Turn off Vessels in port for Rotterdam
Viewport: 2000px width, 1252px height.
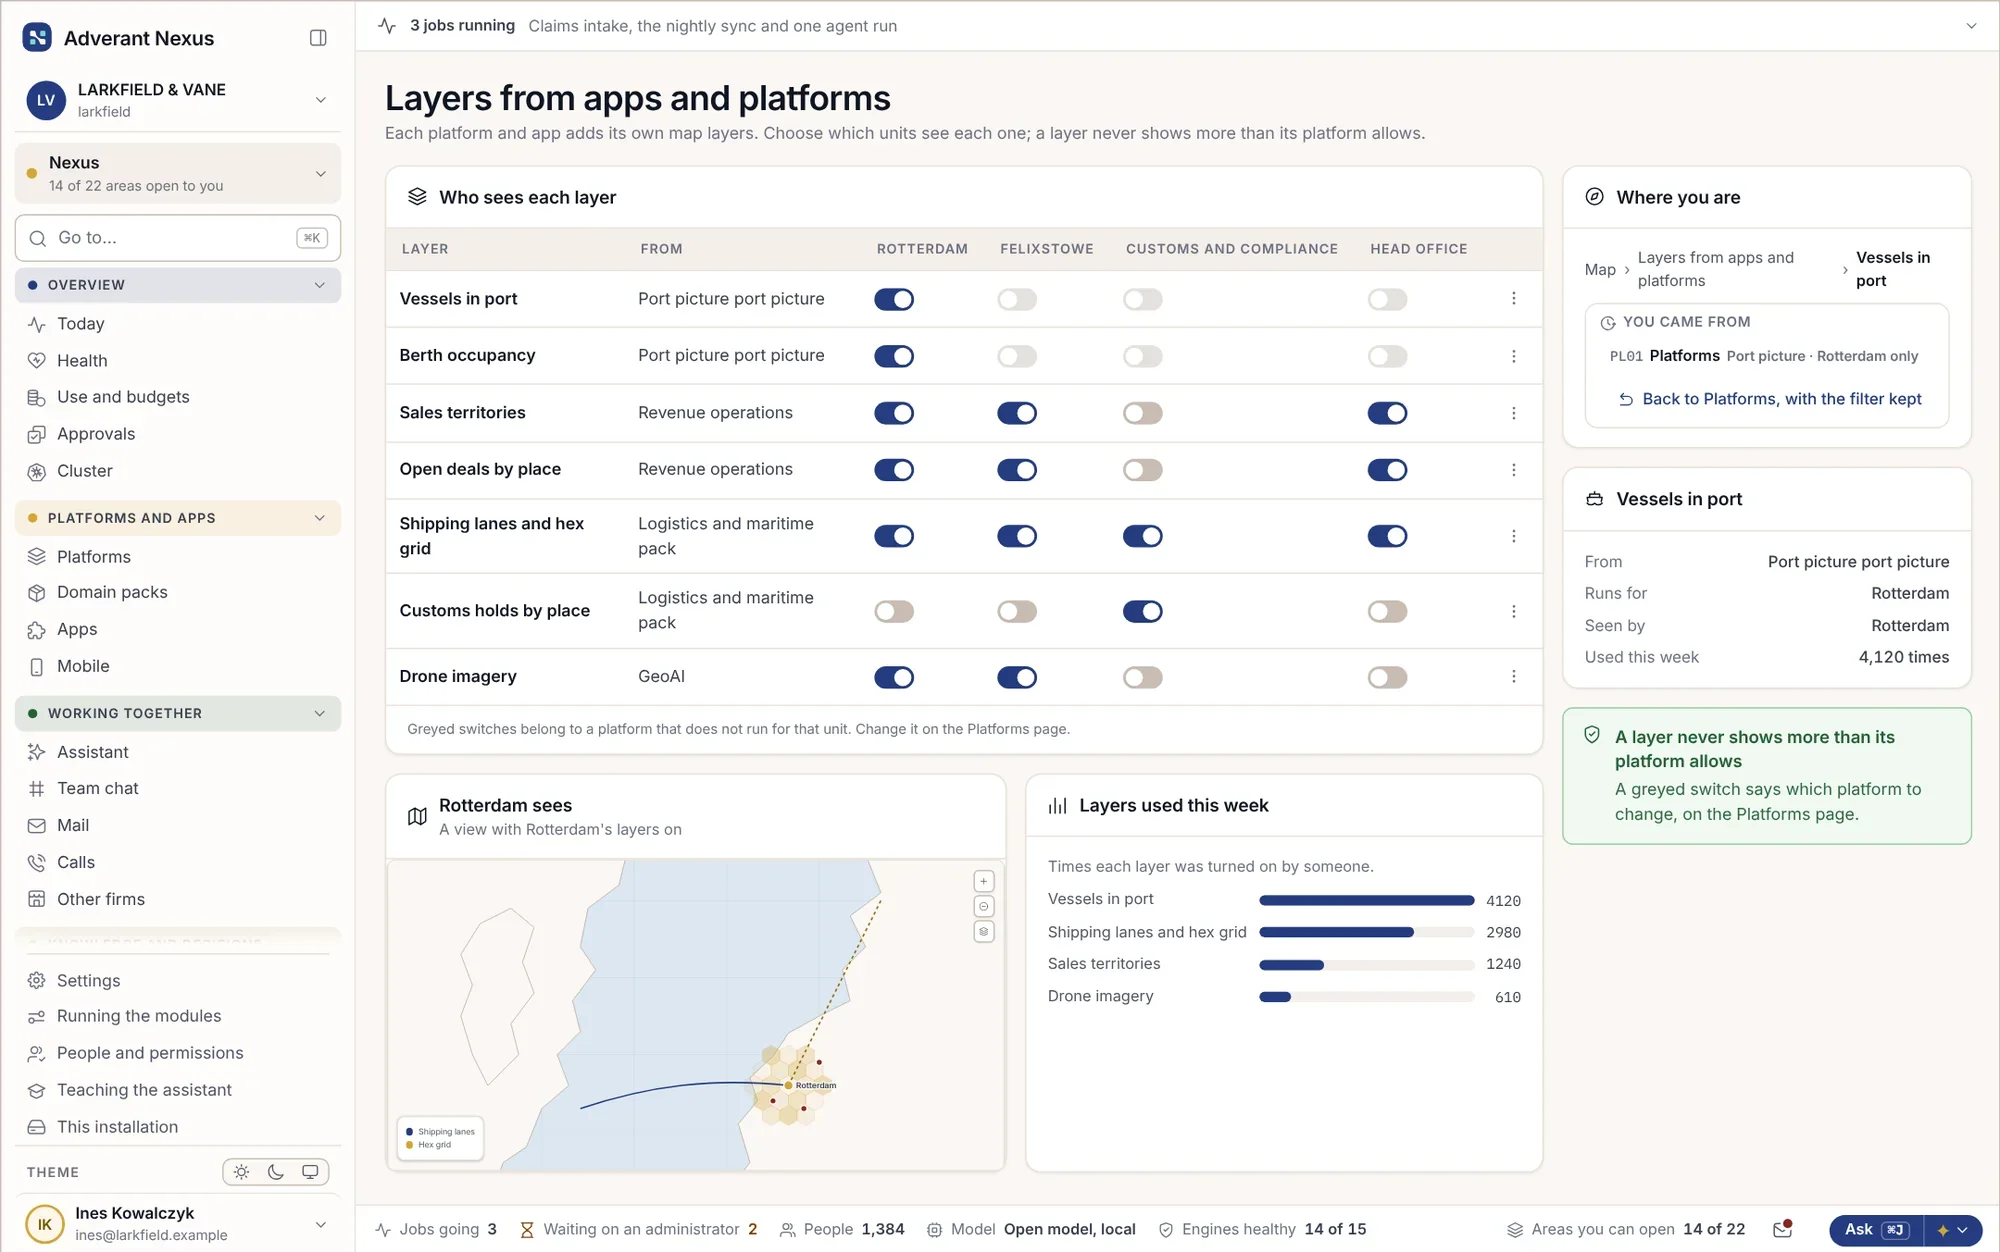pos(894,299)
